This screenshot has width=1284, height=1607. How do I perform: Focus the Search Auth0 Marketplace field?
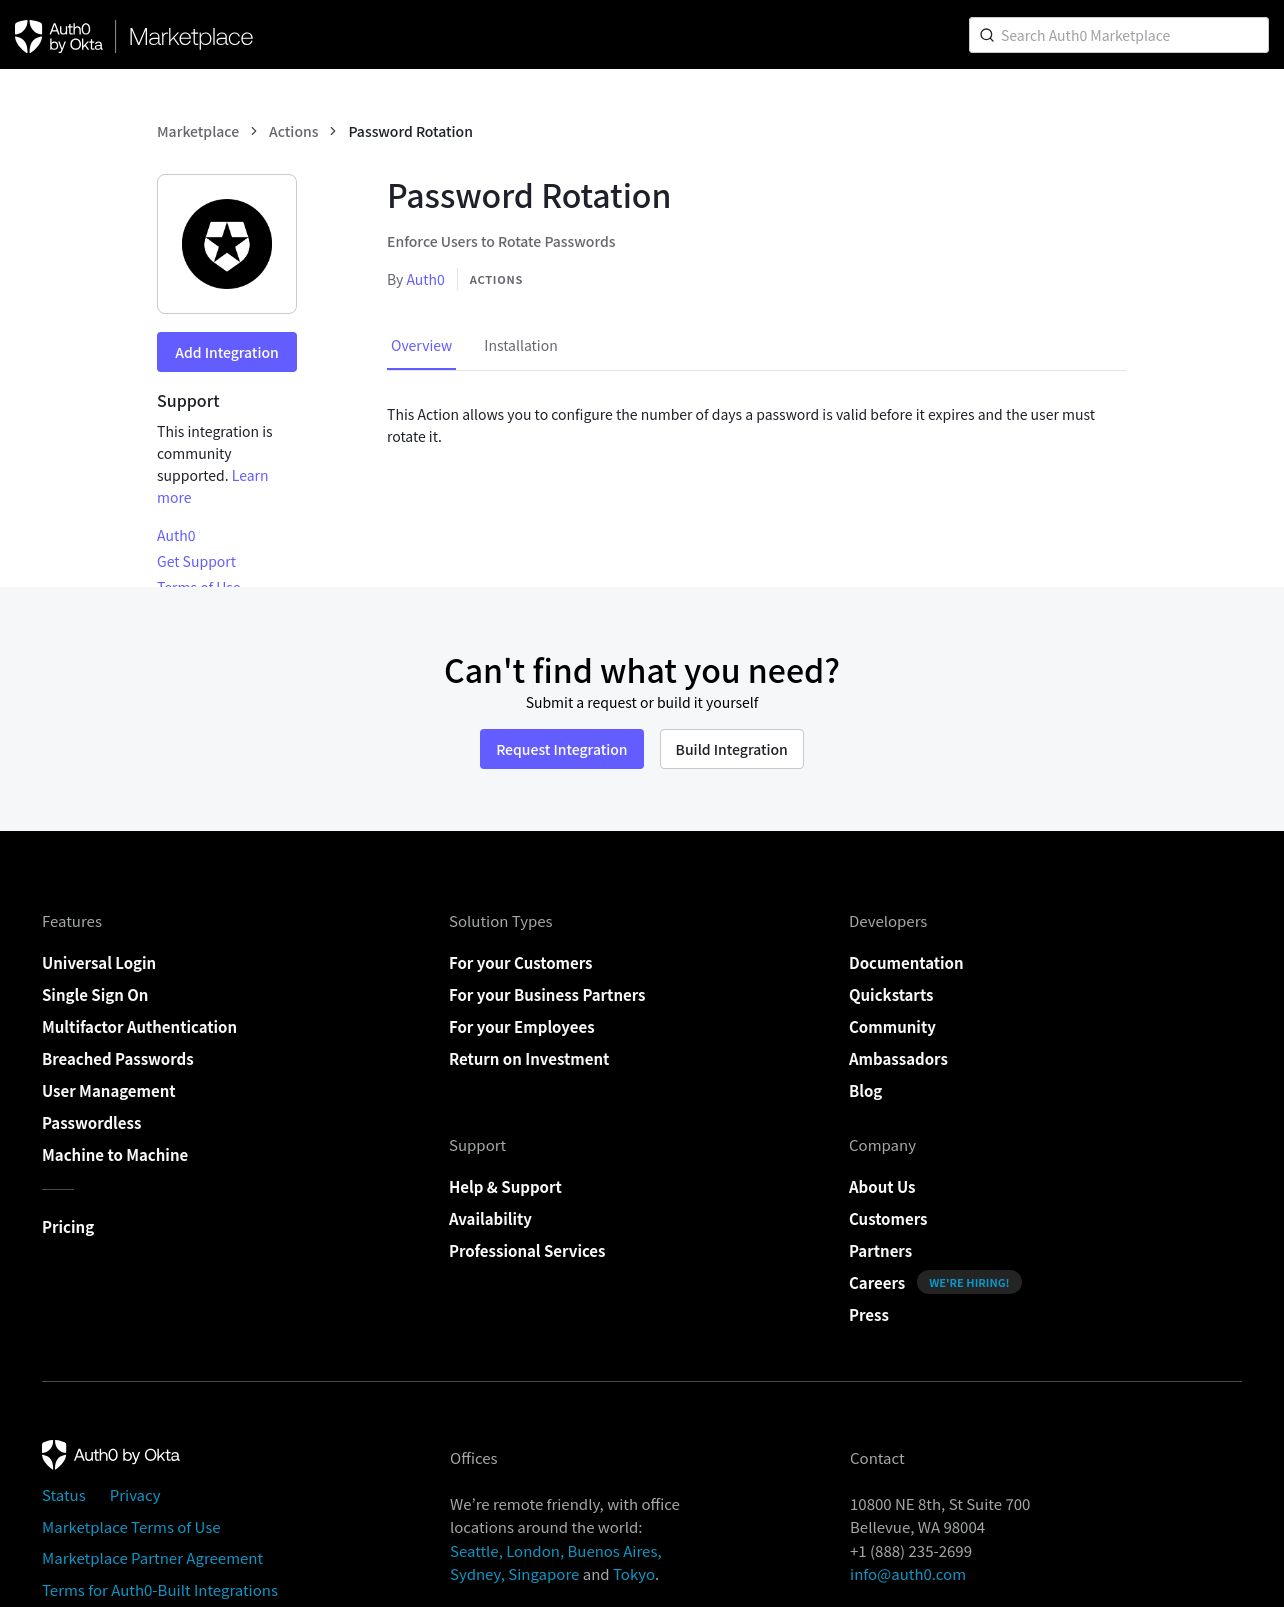pyautogui.click(x=1119, y=35)
